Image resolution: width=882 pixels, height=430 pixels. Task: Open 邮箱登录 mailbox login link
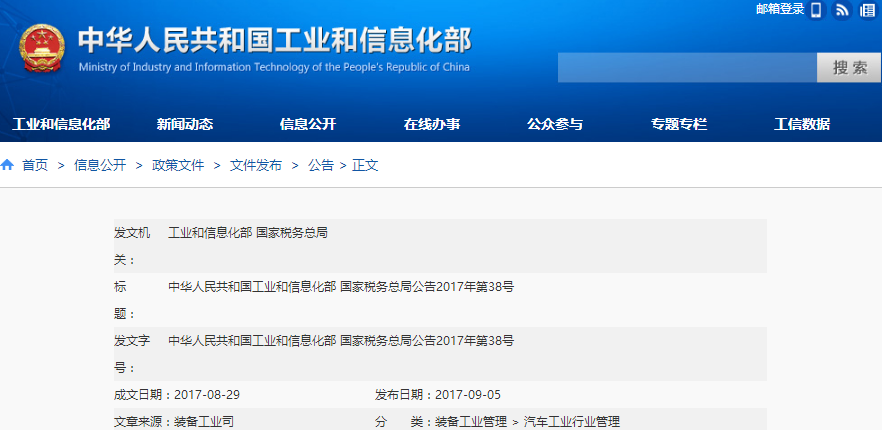[x=780, y=10]
